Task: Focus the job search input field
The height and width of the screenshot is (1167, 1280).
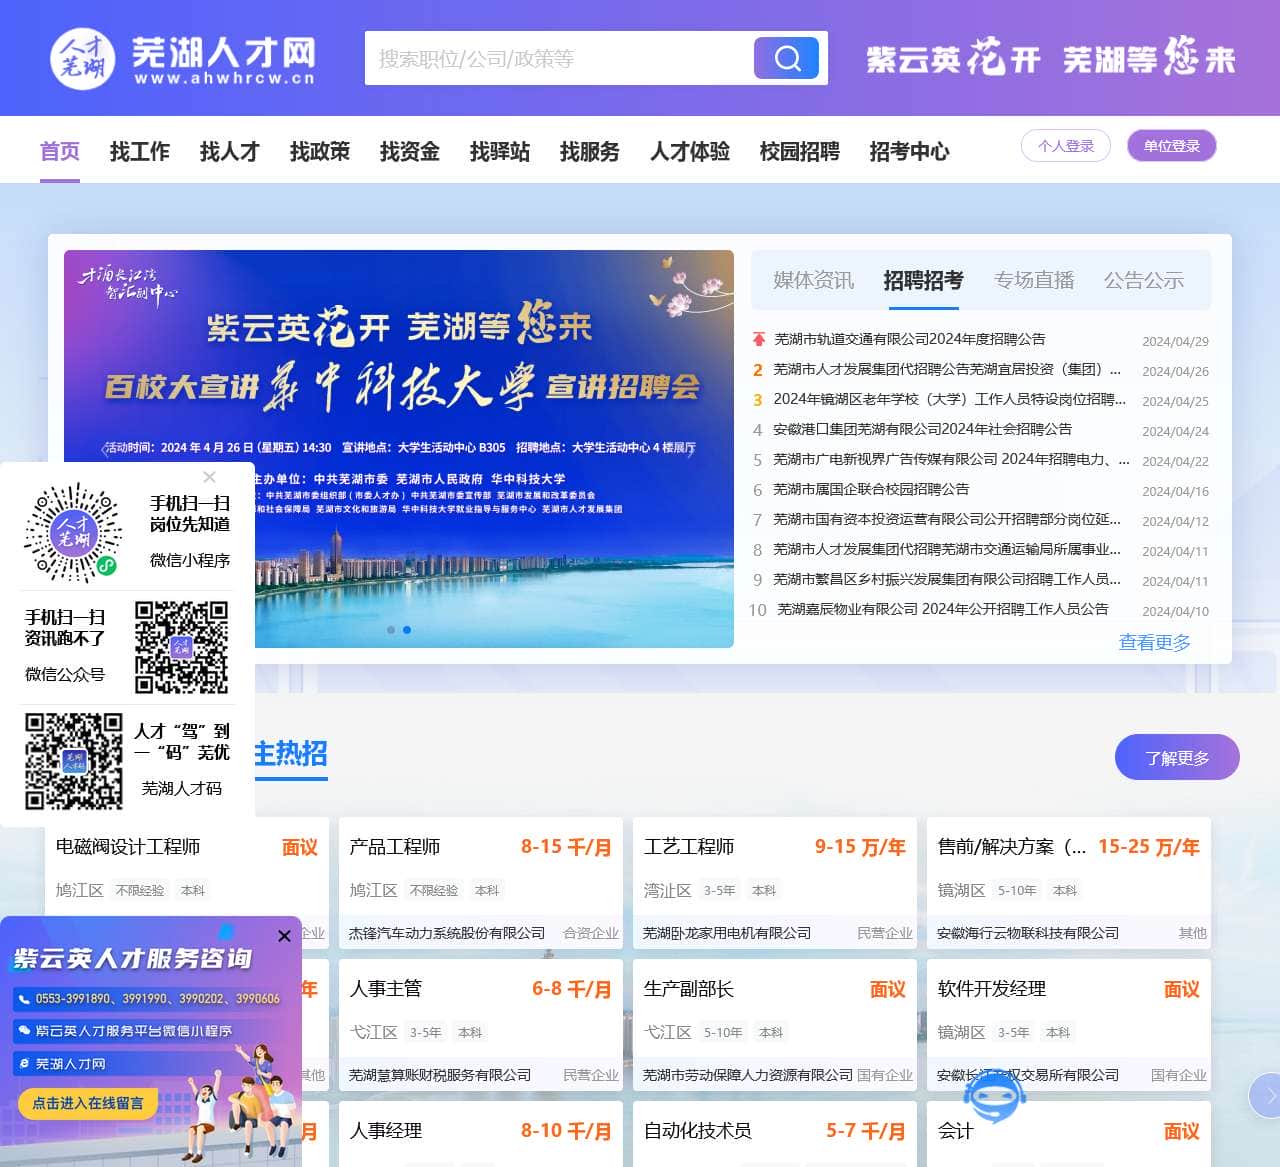Action: 558,58
